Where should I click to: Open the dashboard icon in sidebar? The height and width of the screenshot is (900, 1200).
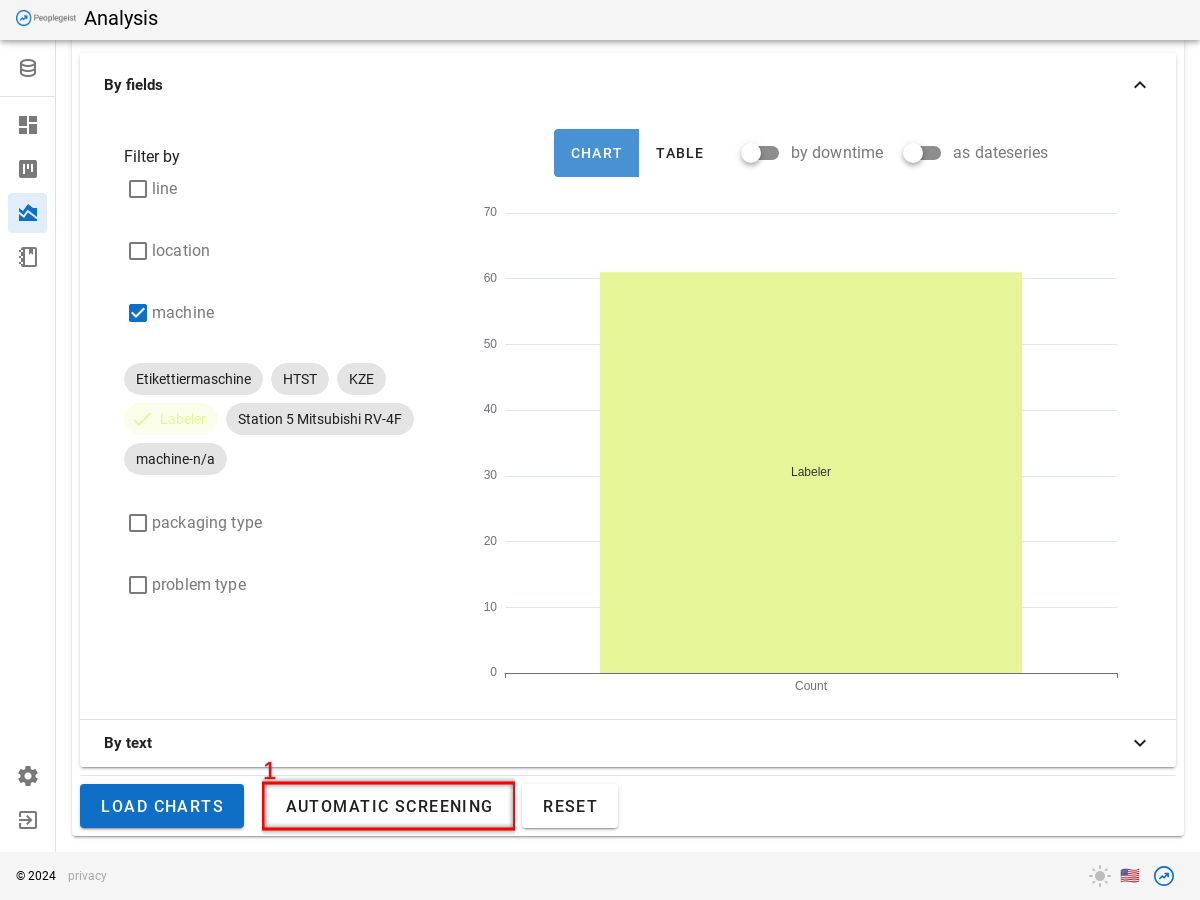[28, 125]
